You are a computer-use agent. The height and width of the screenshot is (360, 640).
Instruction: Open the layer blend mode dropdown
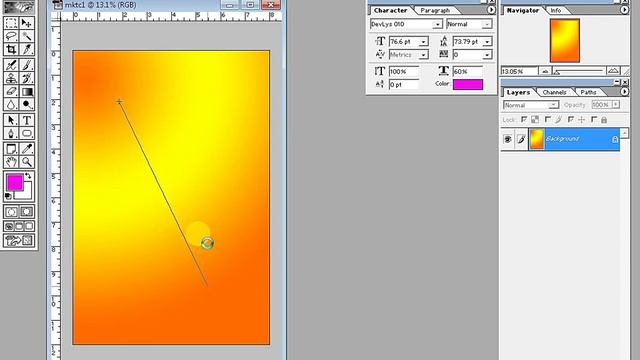coord(553,105)
